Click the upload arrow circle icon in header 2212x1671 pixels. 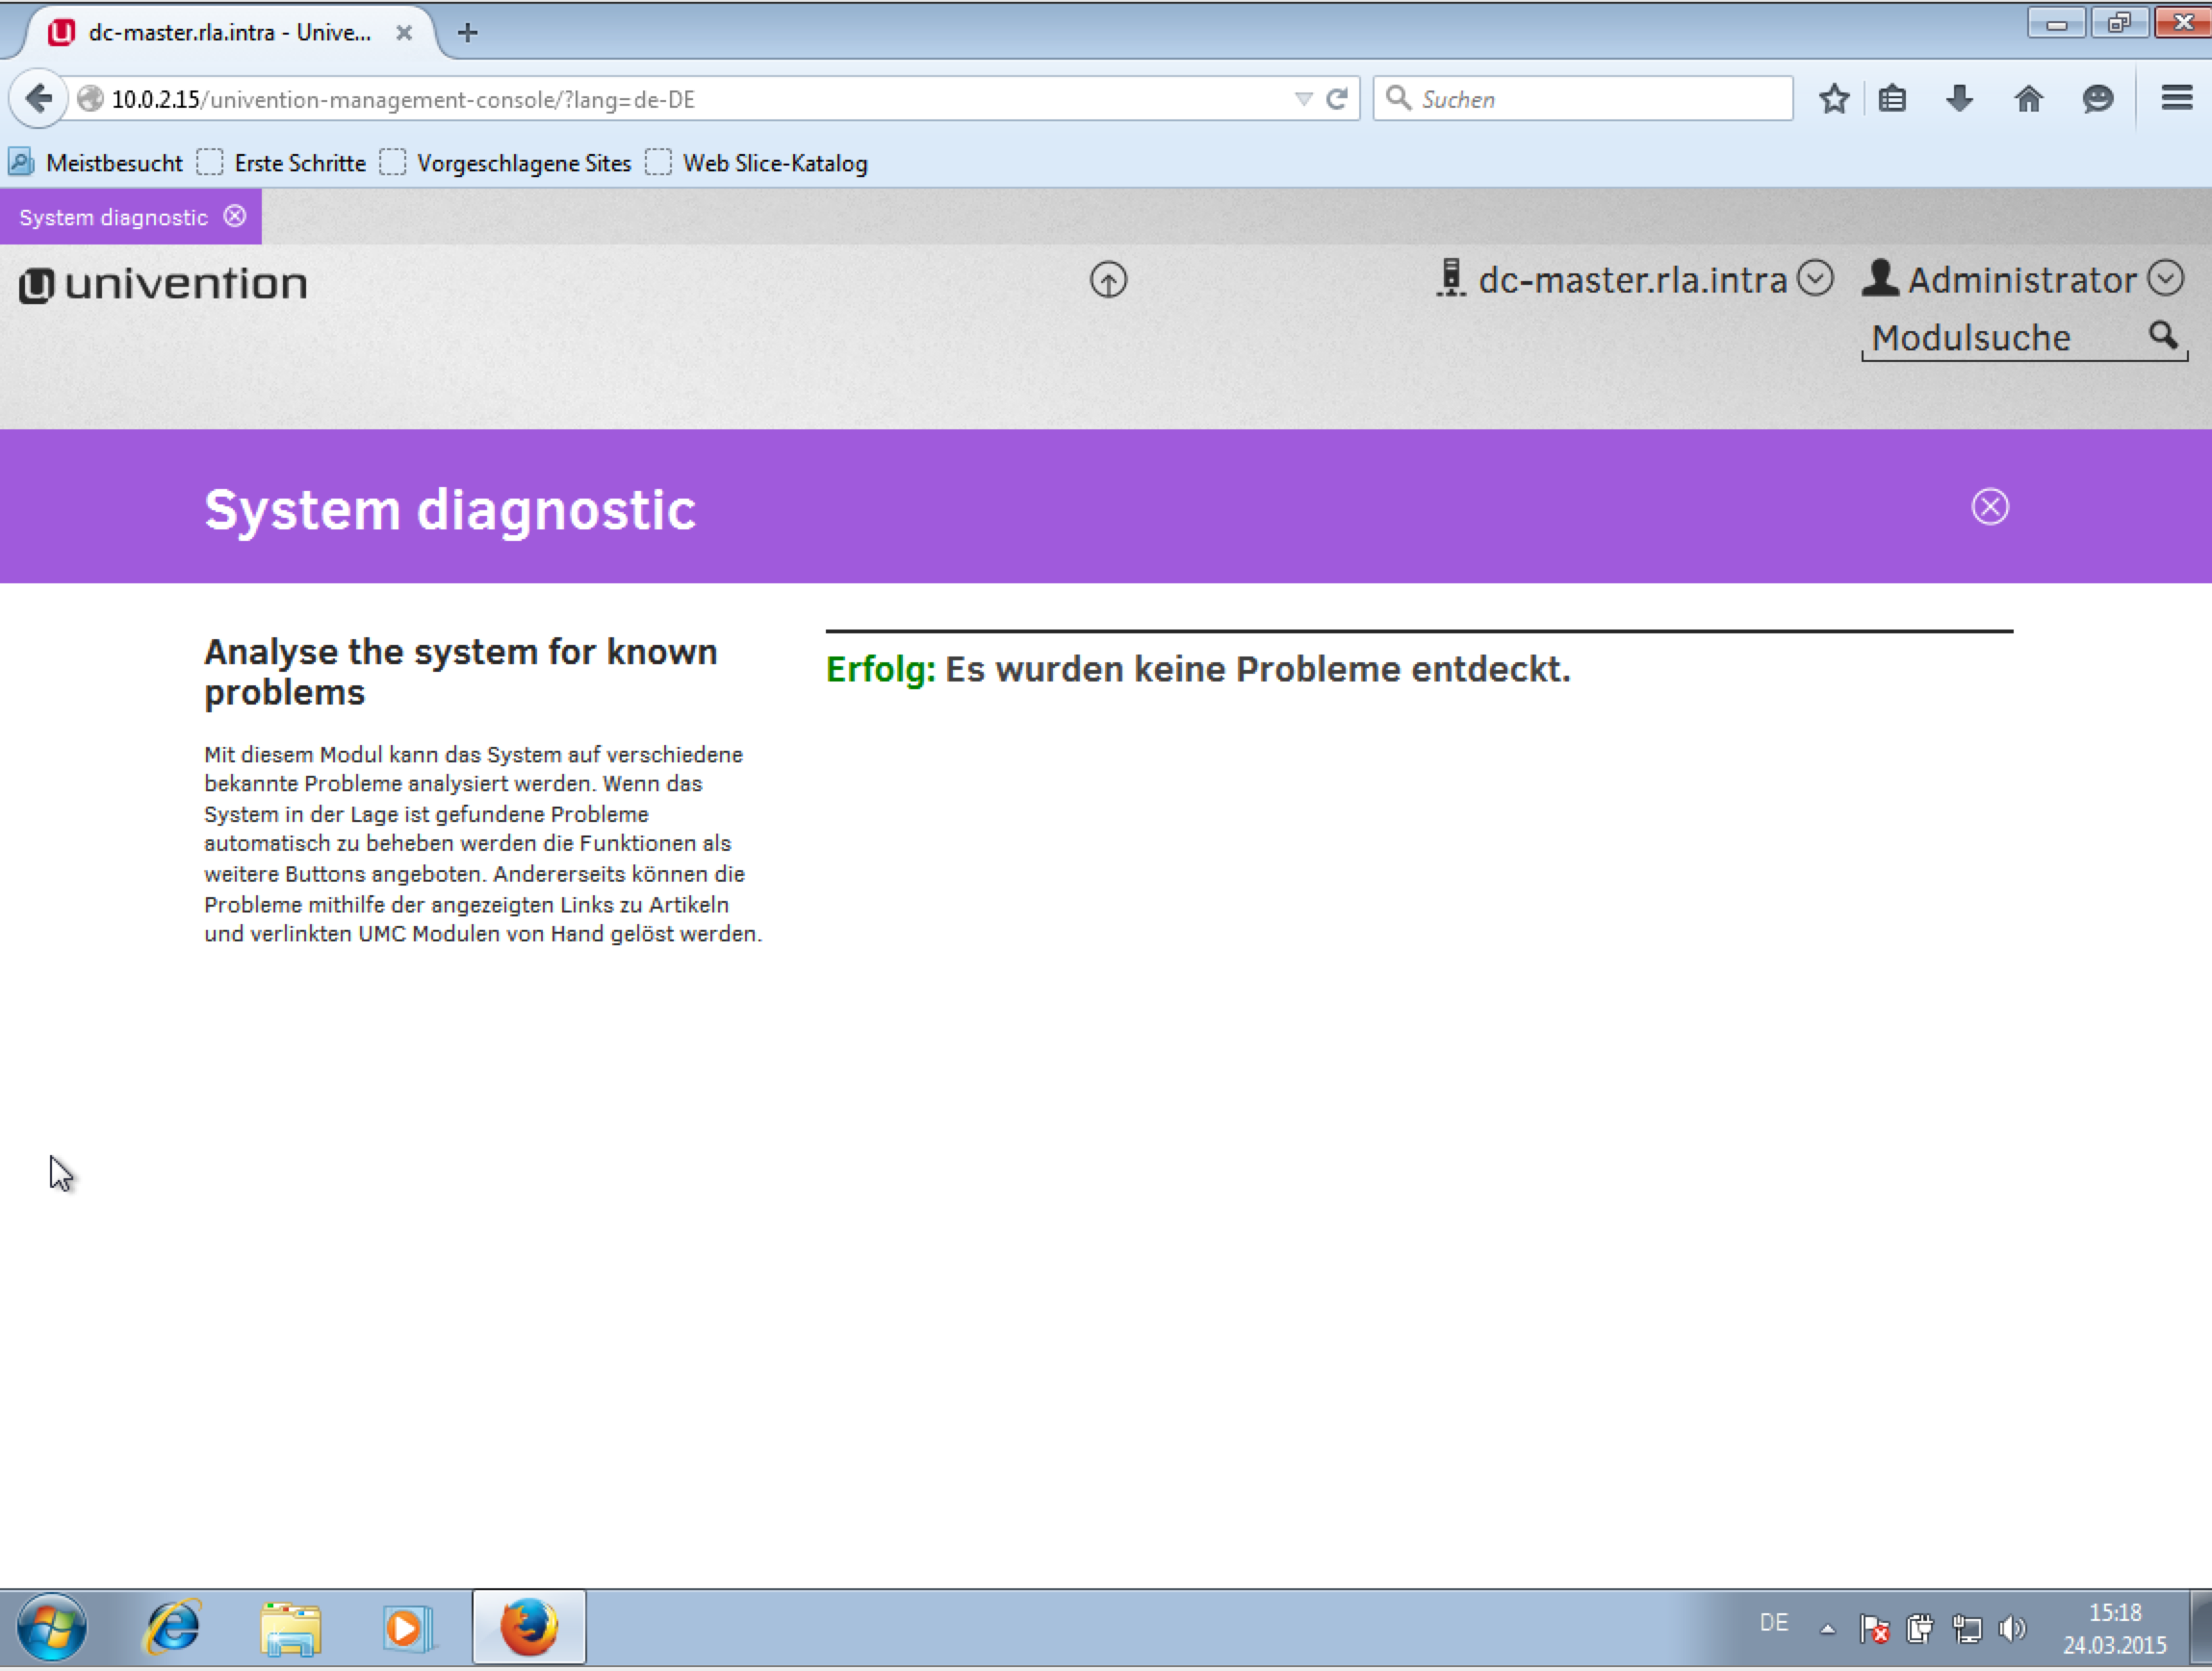tap(1107, 280)
